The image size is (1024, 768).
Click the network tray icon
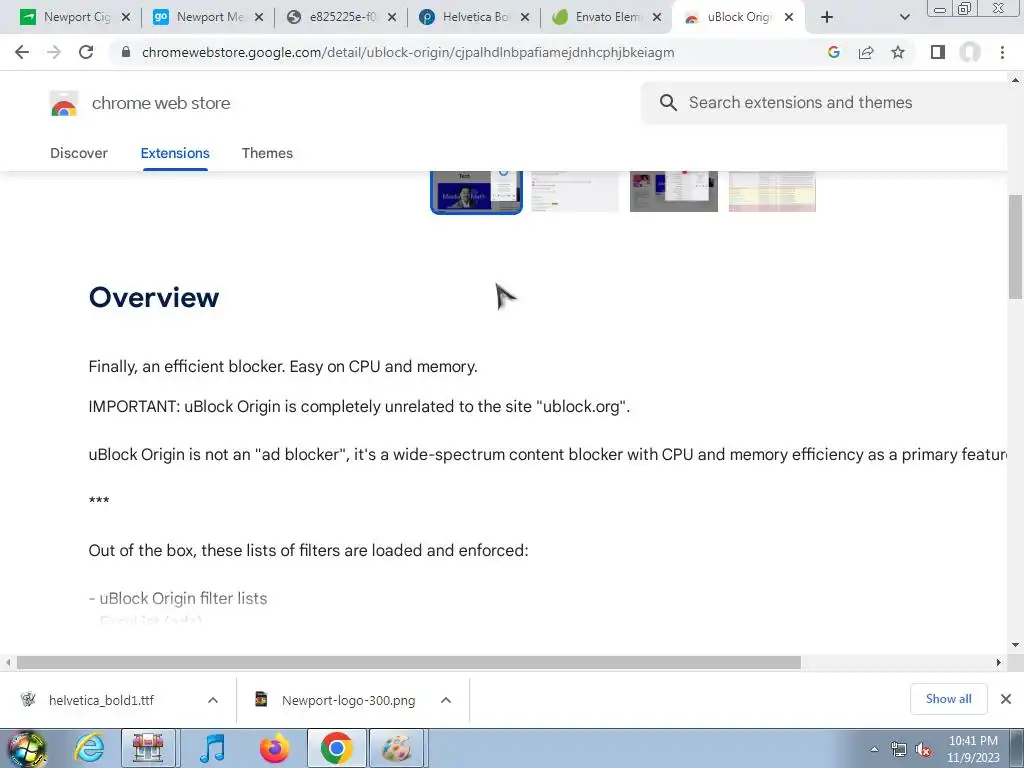pos(899,749)
